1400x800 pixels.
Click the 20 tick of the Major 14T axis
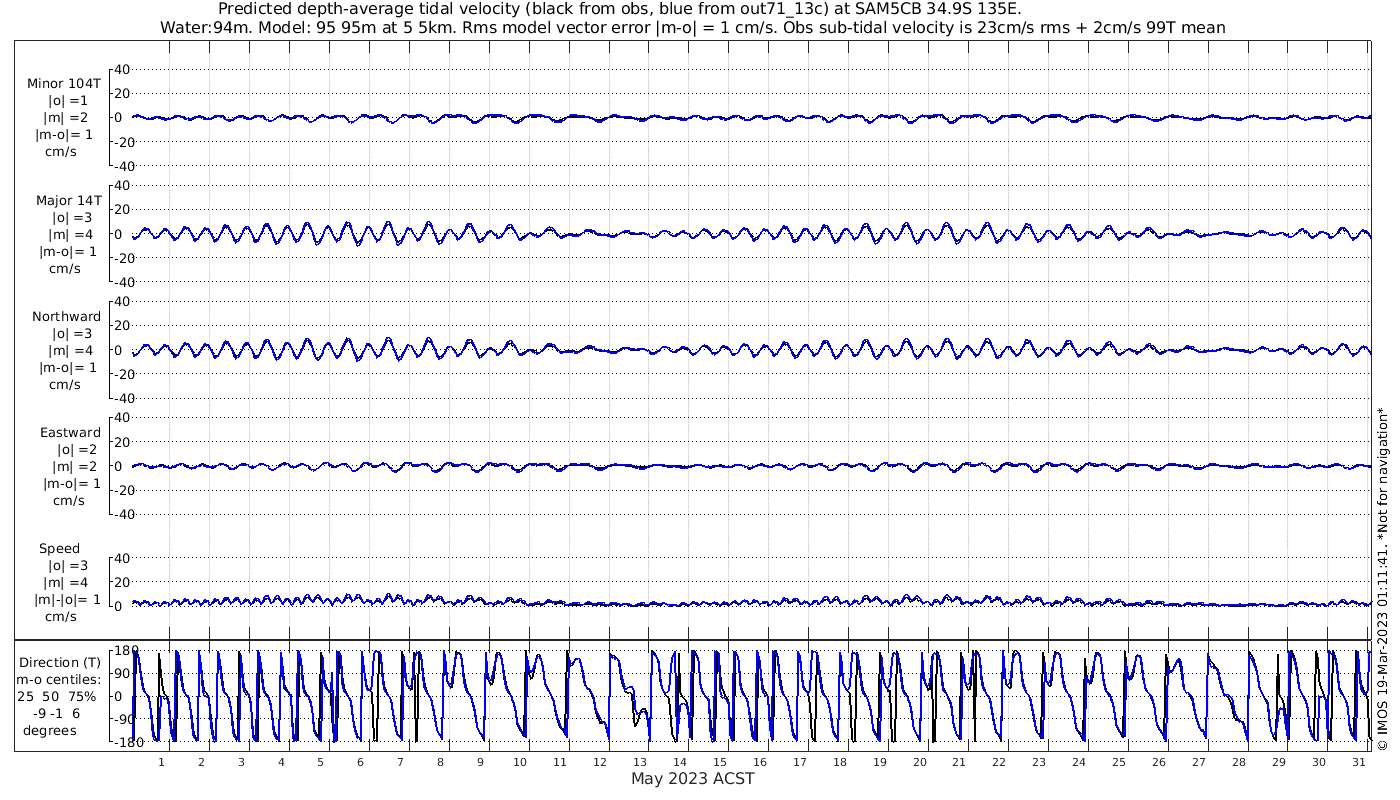122,209
